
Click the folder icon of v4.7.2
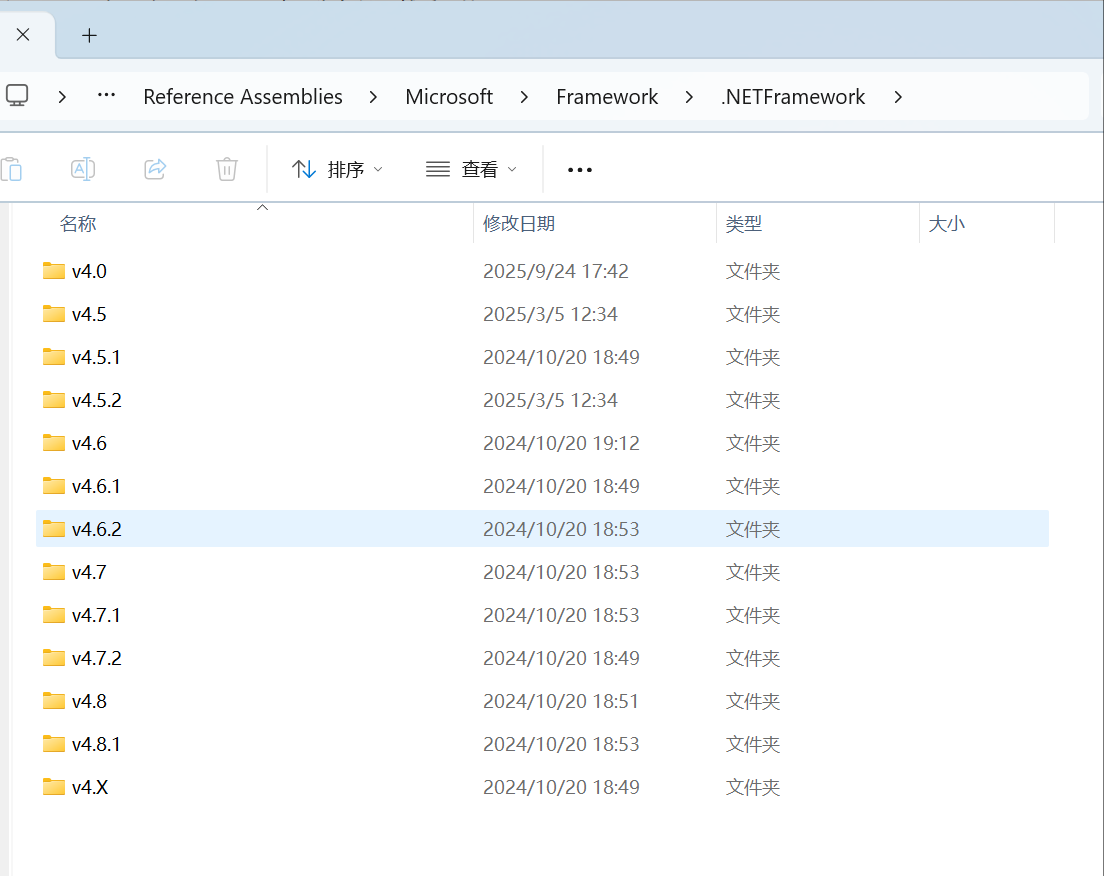coord(54,657)
